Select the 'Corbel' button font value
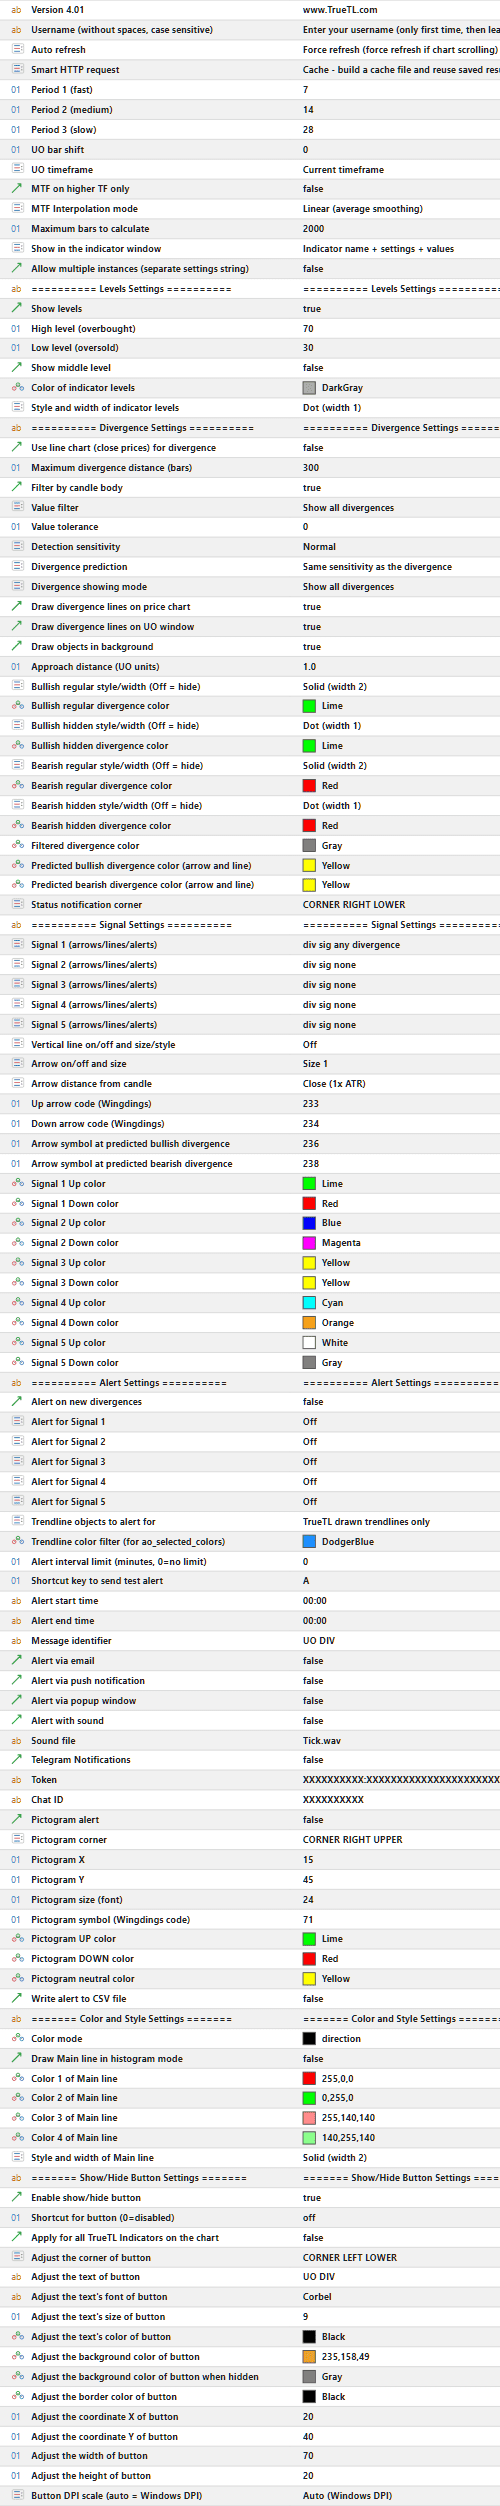Screen dimensions: 500x2506 317,2297
